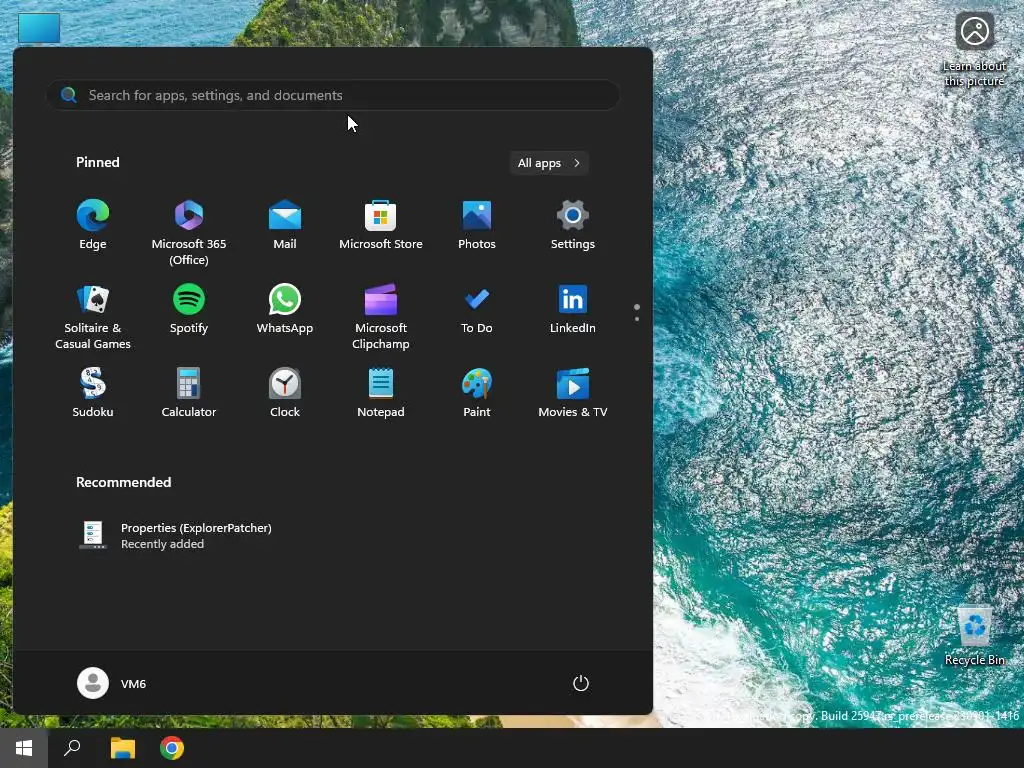Image resolution: width=1024 pixels, height=768 pixels.
Task: Select the desktop icon at top-left
Action: tap(39, 28)
